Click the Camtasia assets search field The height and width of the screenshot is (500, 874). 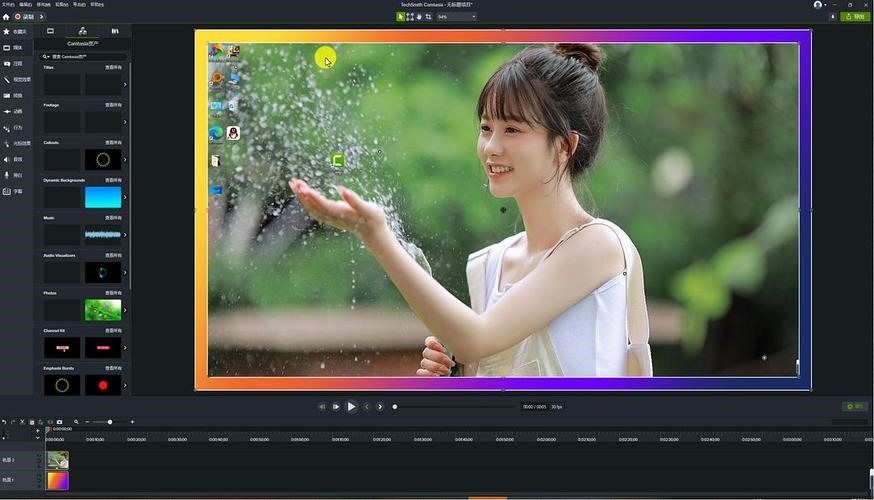(84, 56)
